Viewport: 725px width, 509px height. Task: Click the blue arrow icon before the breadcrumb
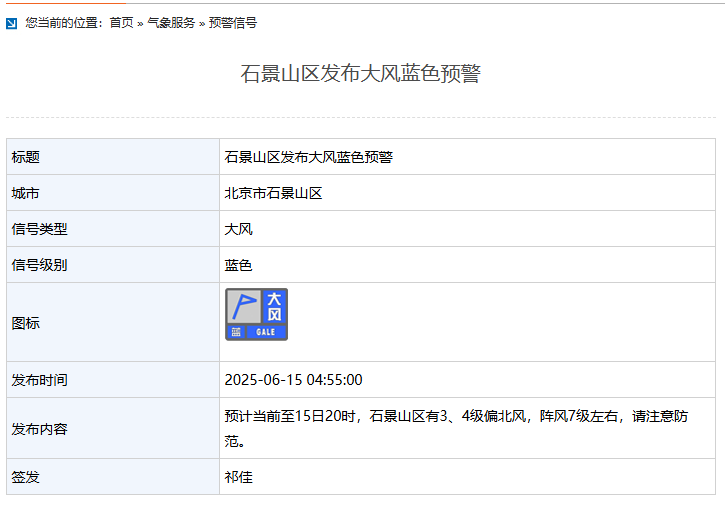pos(12,23)
